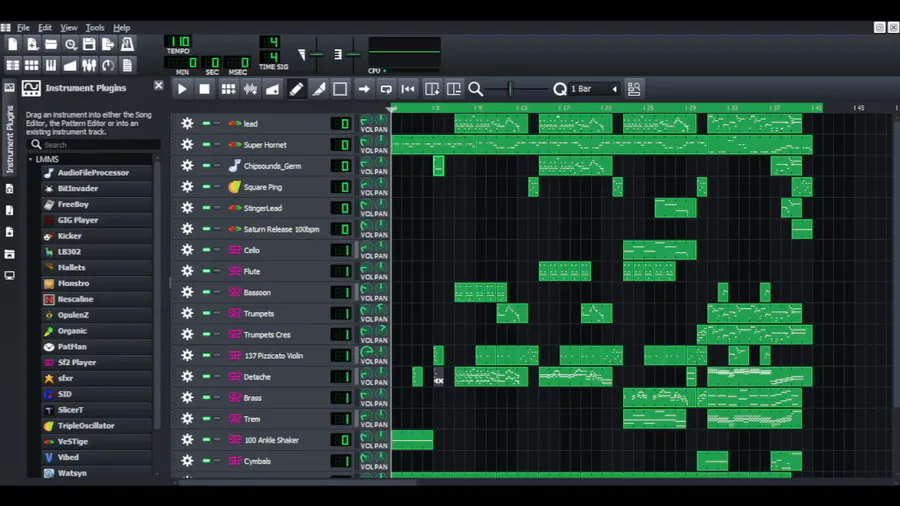Click the time signature numerator 4

pyautogui.click(x=271, y=41)
